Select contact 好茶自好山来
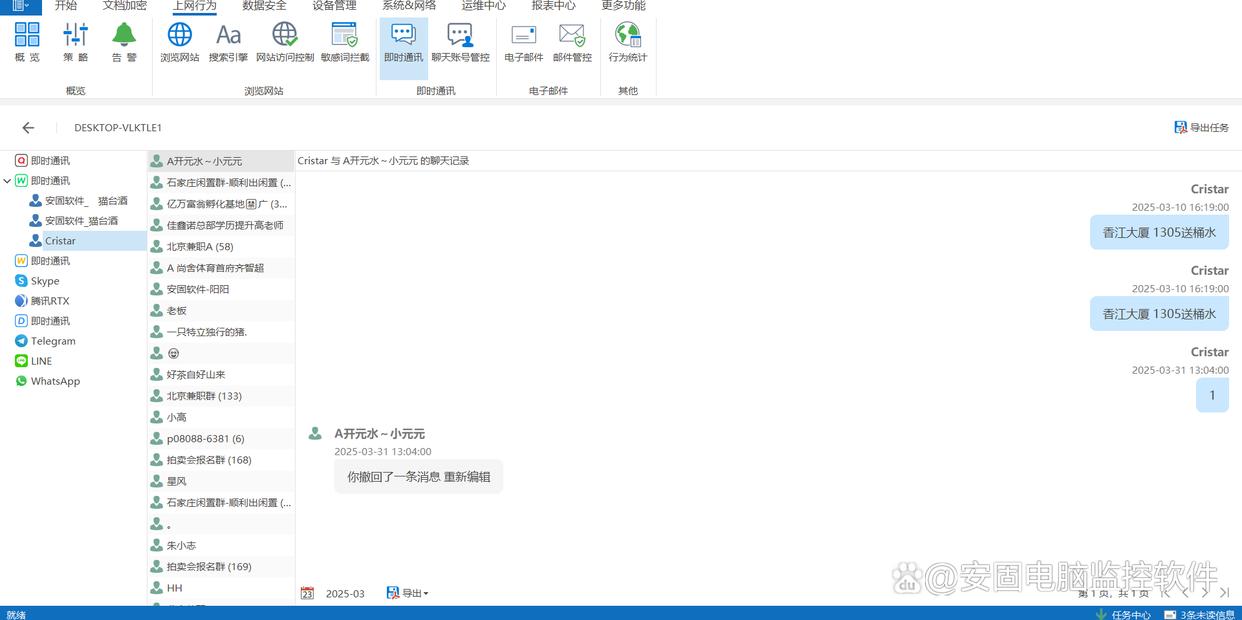 coord(221,374)
